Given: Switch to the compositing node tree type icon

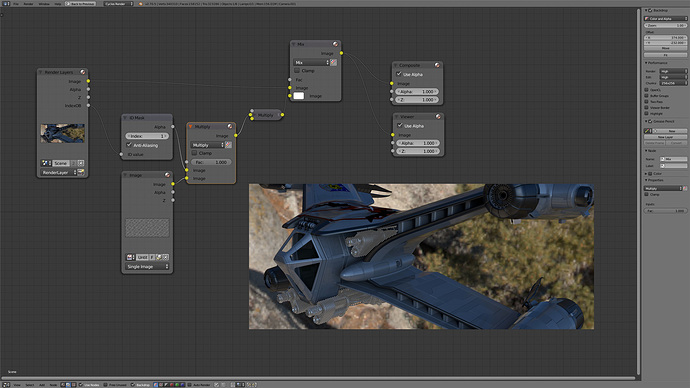Looking at the screenshot, I should tap(68, 384).
